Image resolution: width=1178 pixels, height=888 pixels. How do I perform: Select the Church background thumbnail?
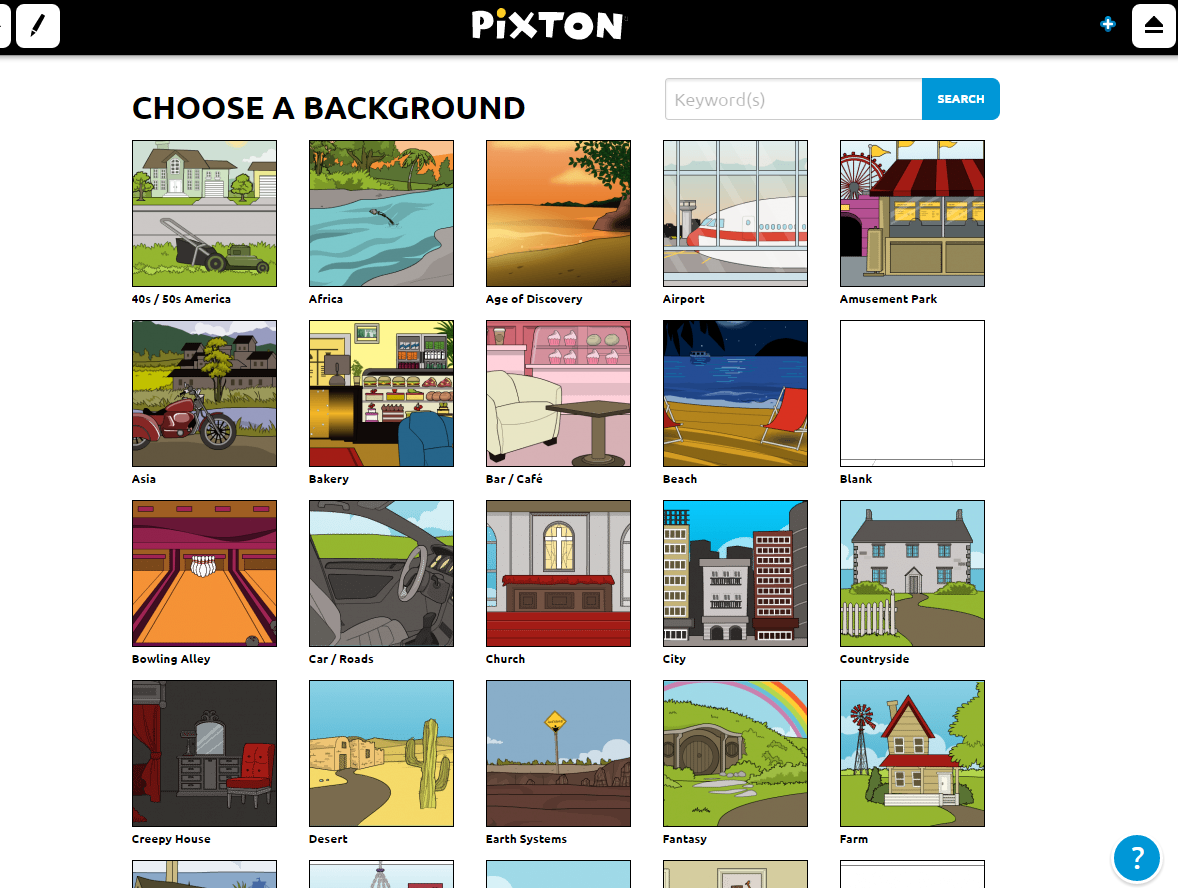[x=558, y=573]
